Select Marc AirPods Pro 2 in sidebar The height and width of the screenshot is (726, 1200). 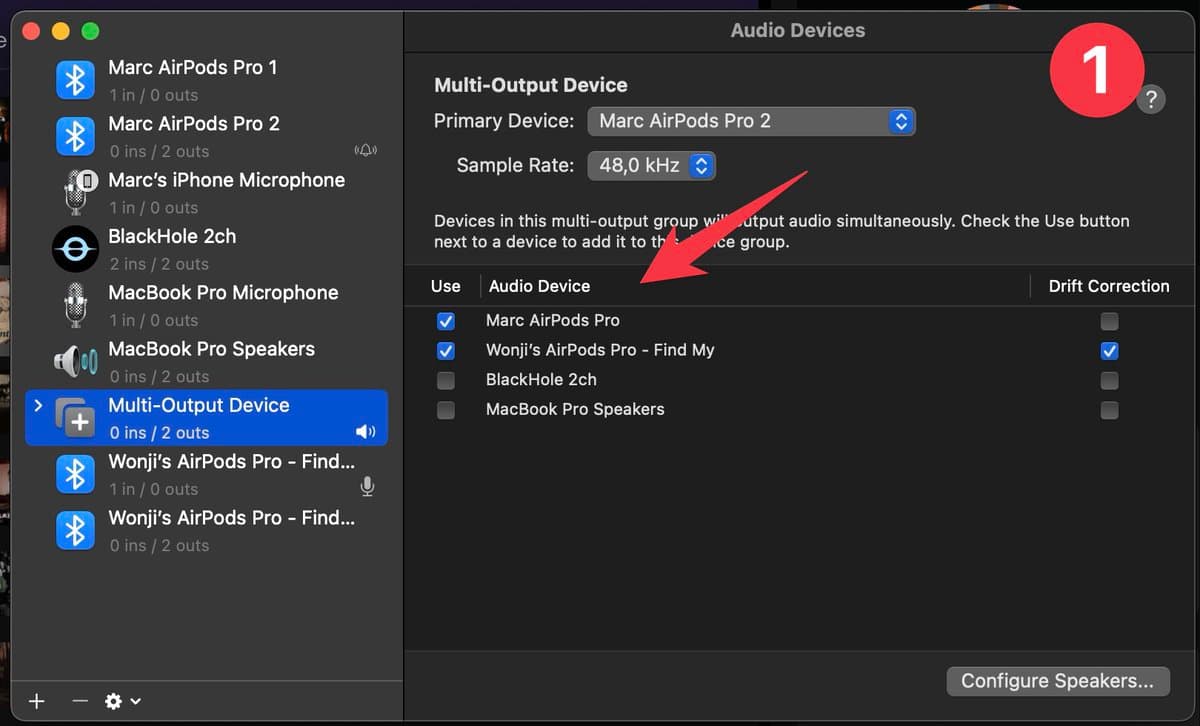(206, 137)
